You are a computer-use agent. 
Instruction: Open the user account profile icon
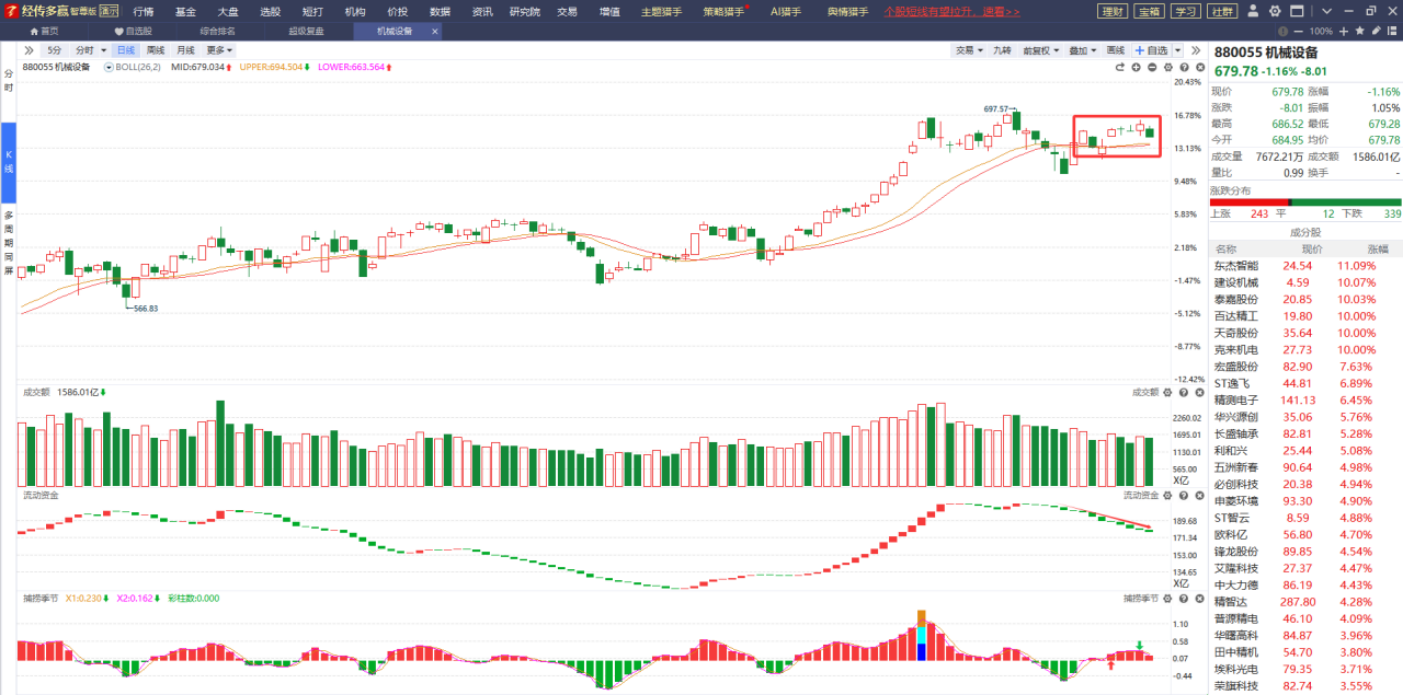tap(1255, 11)
